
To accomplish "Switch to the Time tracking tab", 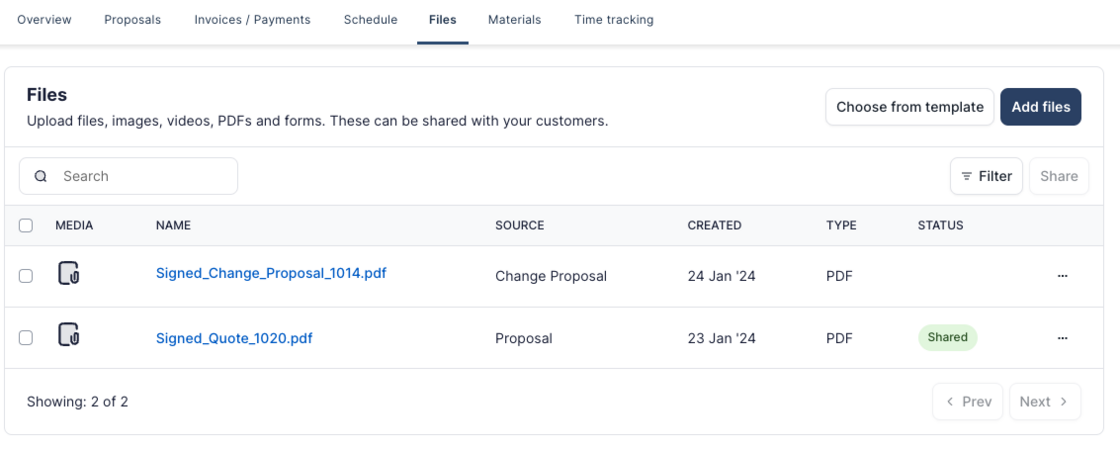I will coord(614,20).
